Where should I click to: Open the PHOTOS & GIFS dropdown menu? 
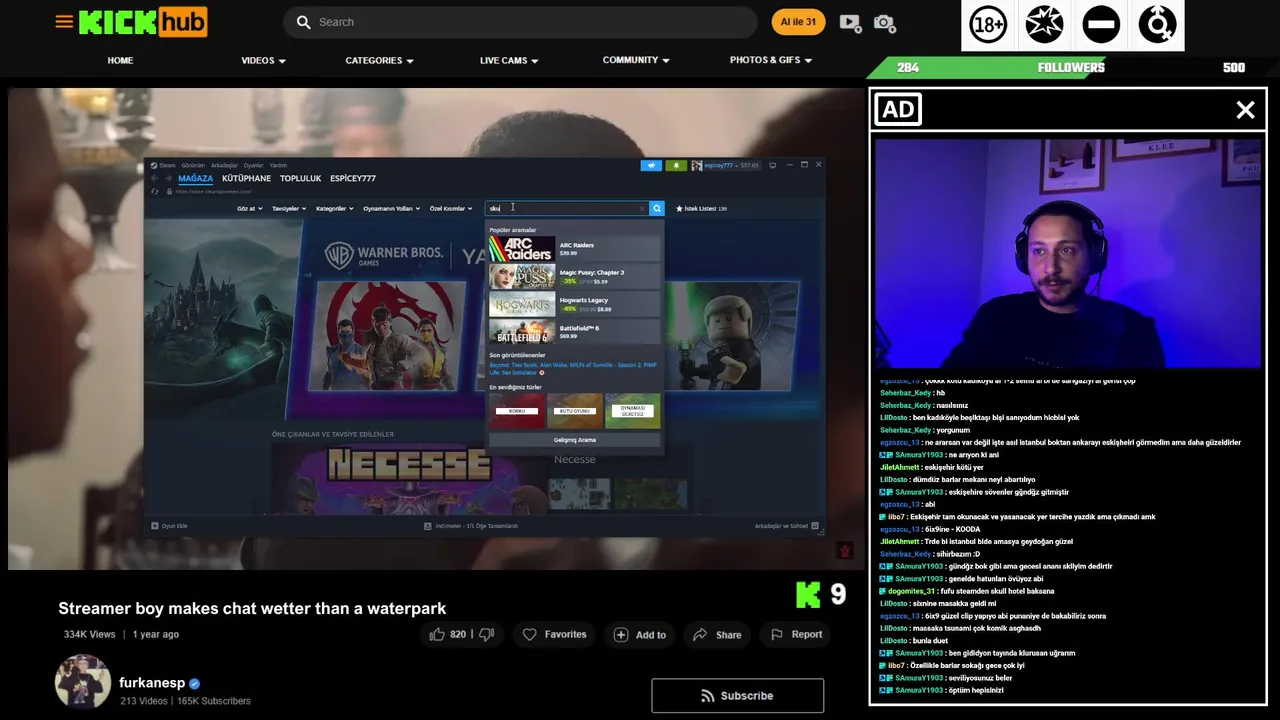pos(771,60)
